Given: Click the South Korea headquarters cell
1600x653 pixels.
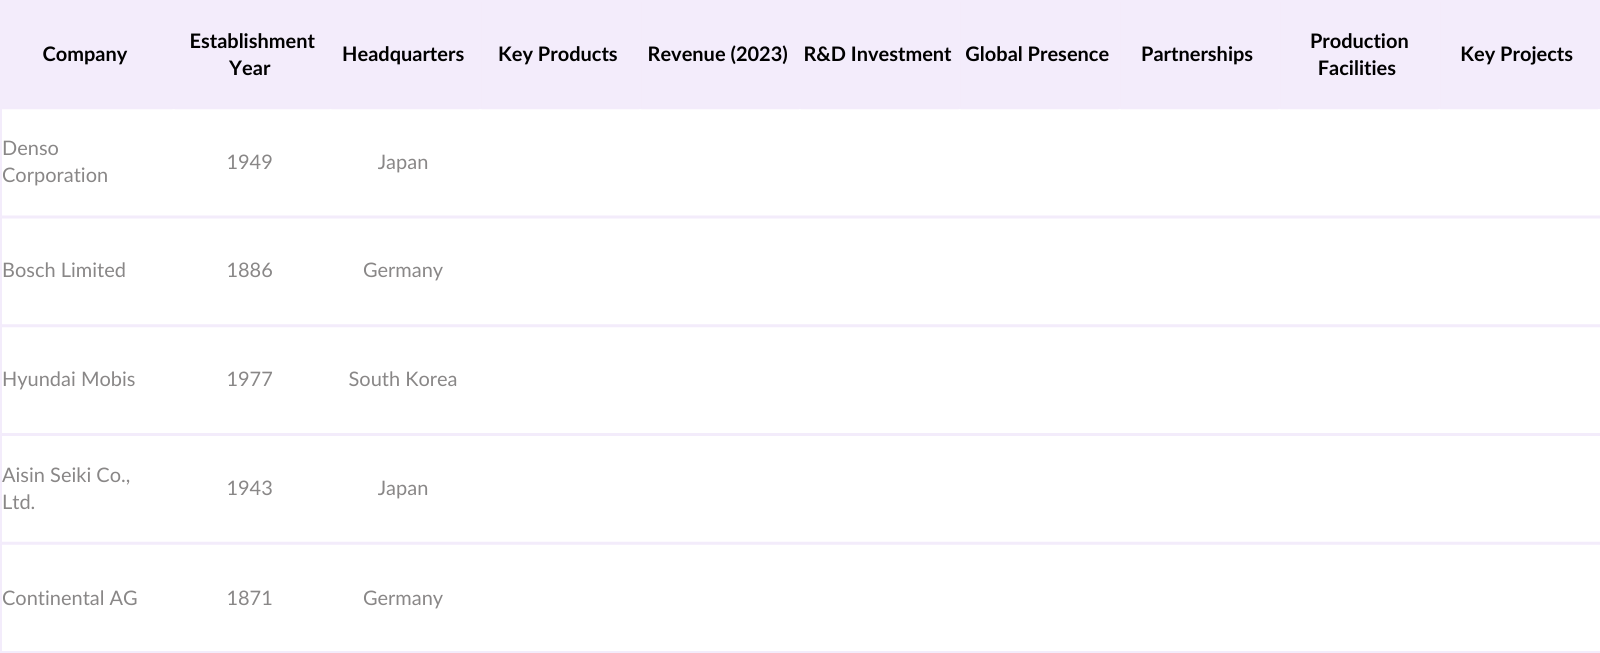Looking at the screenshot, I should pos(403,379).
